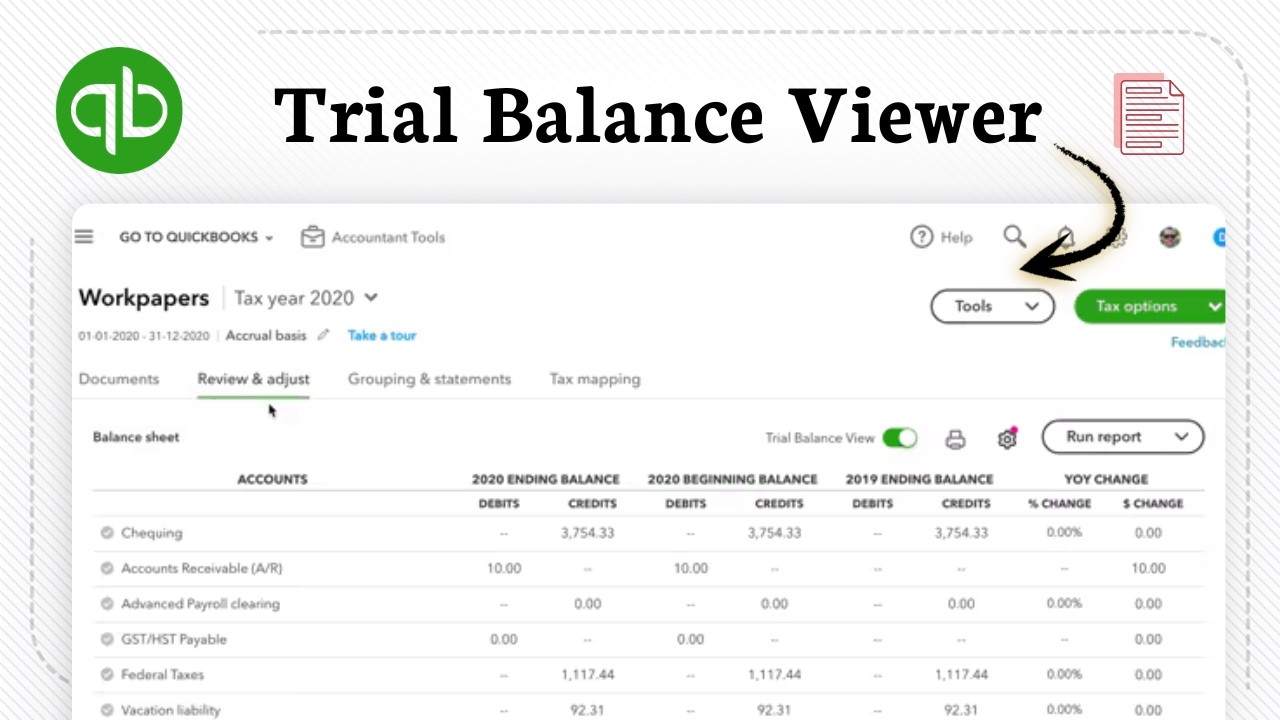Open the Tools dropdown
1280x720 pixels.
click(x=992, y=307)
